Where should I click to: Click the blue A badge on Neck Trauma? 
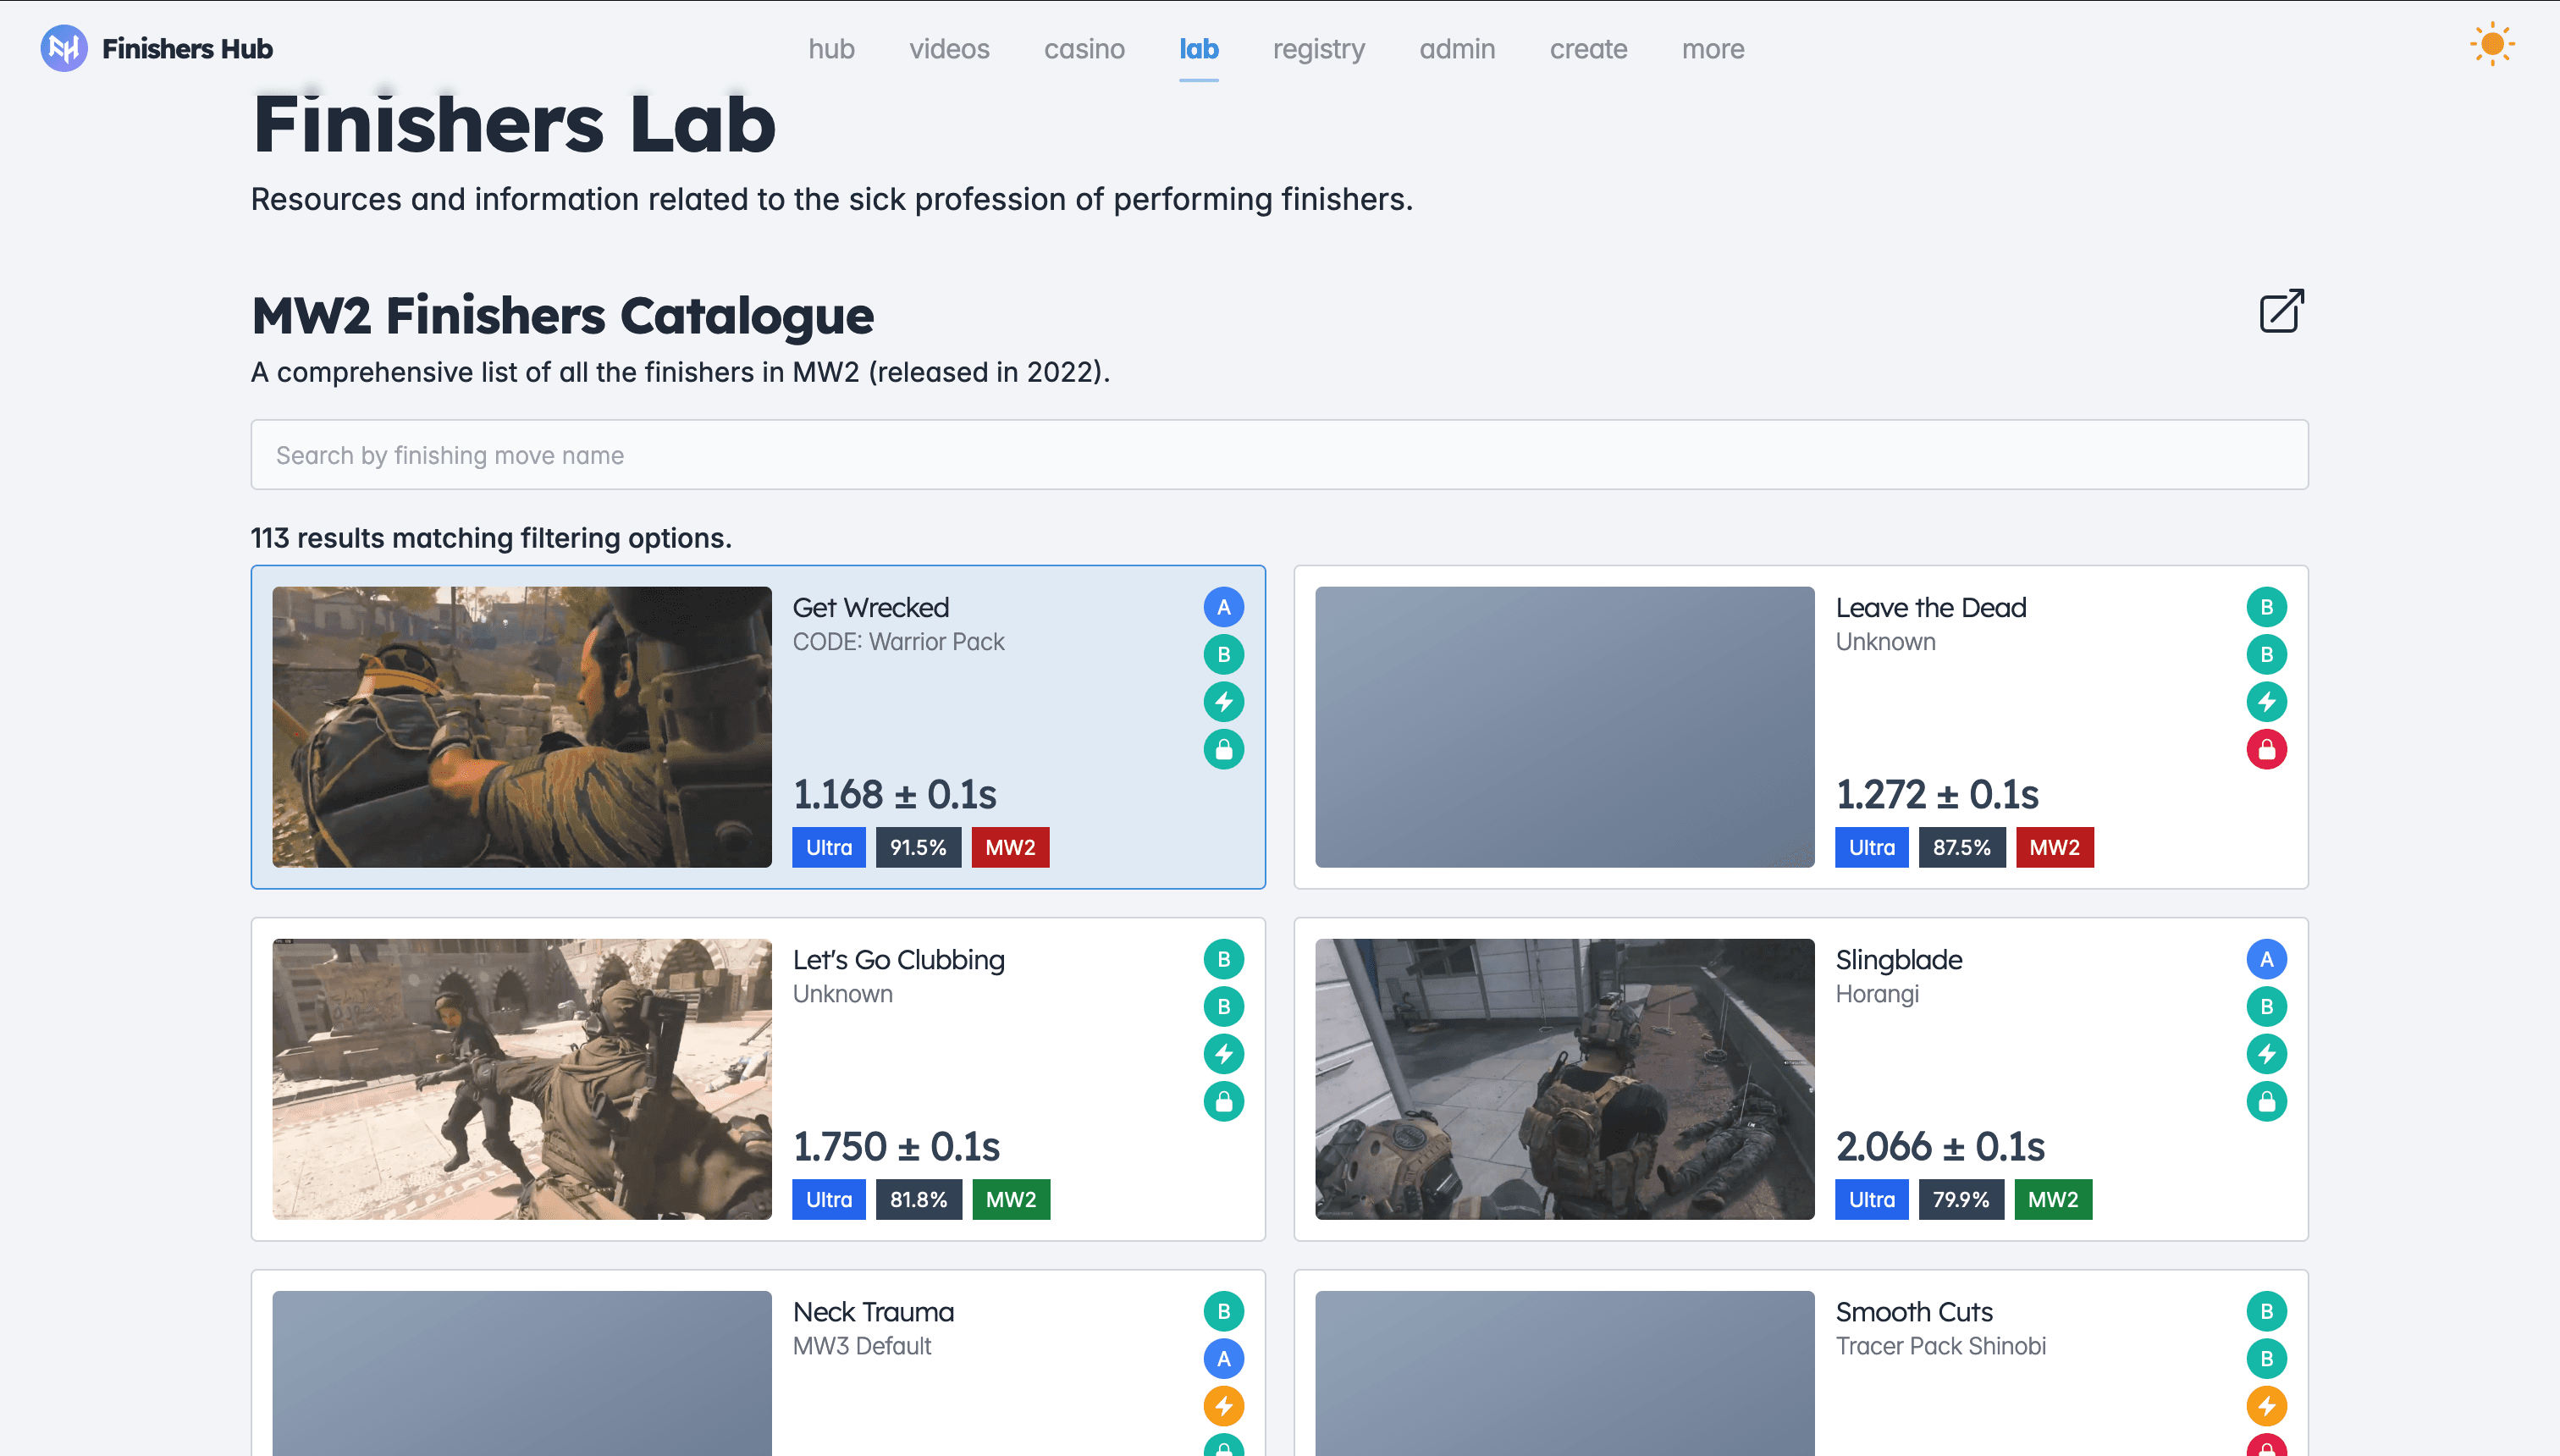tap(1224, 1359)
